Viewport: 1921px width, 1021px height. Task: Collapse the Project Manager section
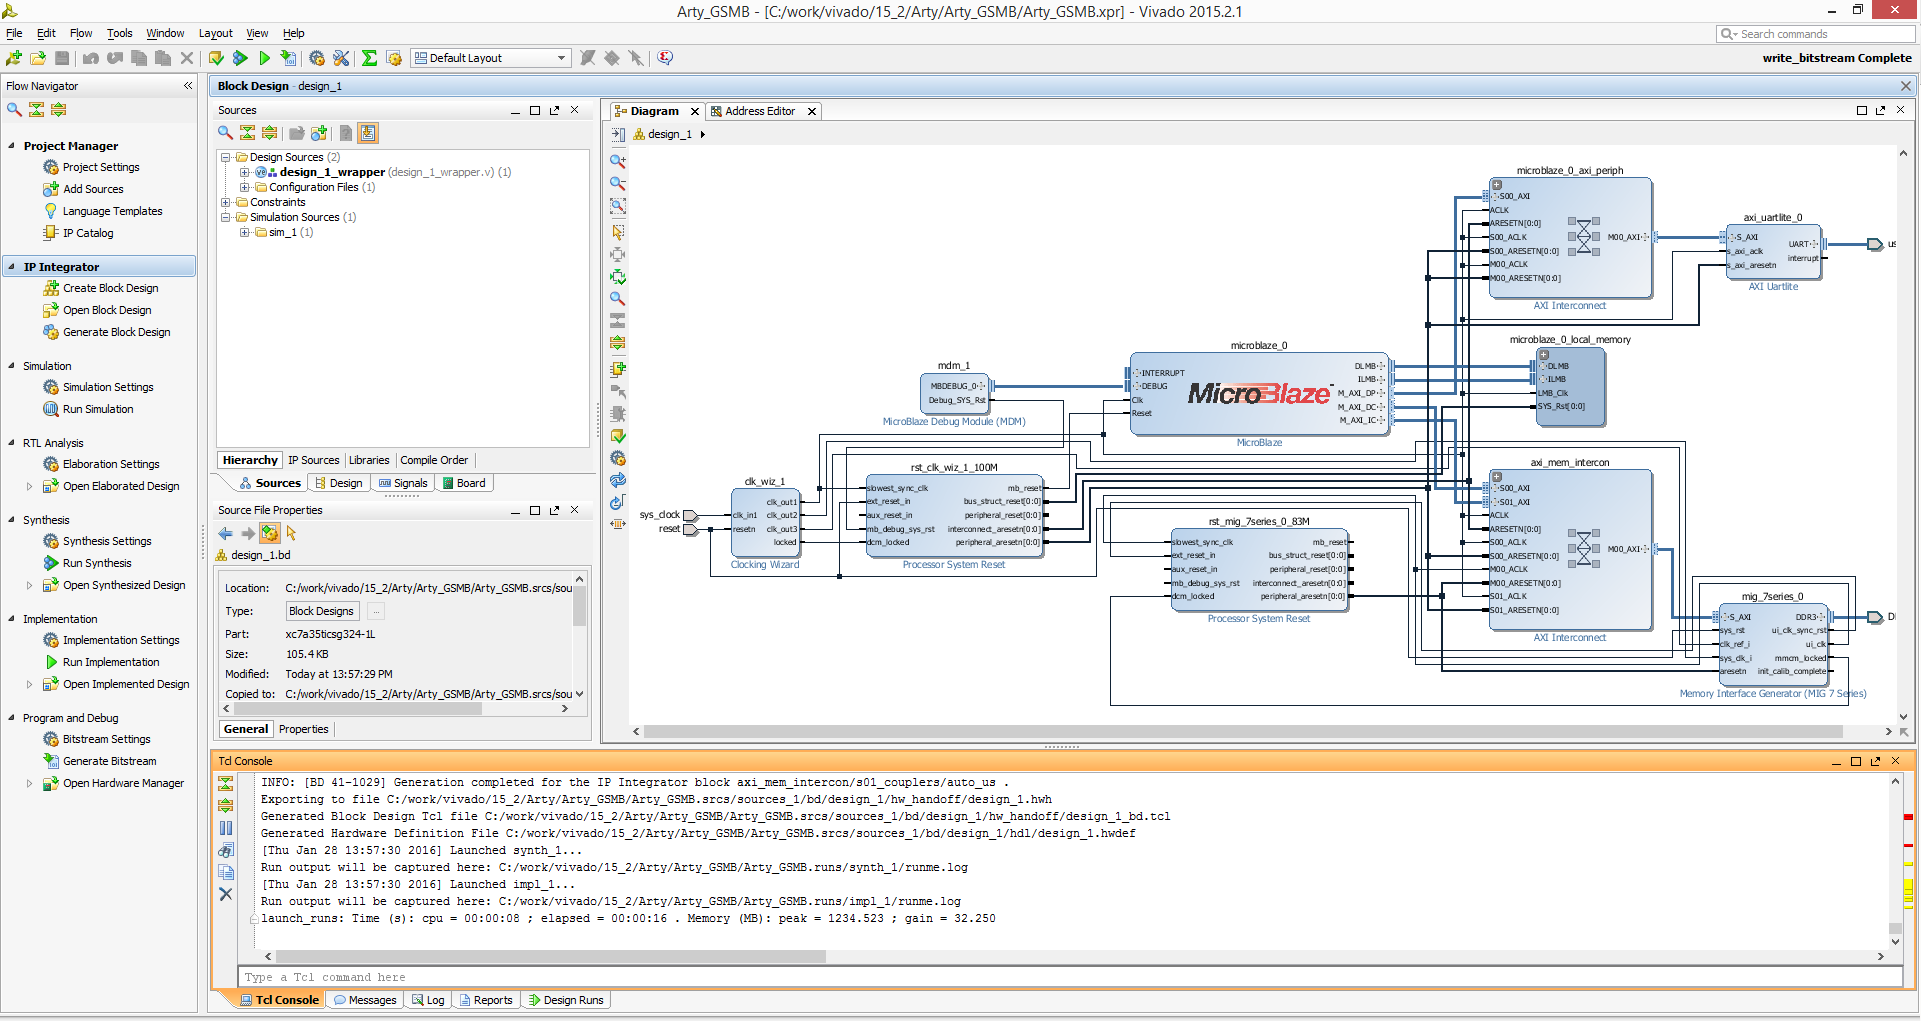(12, 146)
